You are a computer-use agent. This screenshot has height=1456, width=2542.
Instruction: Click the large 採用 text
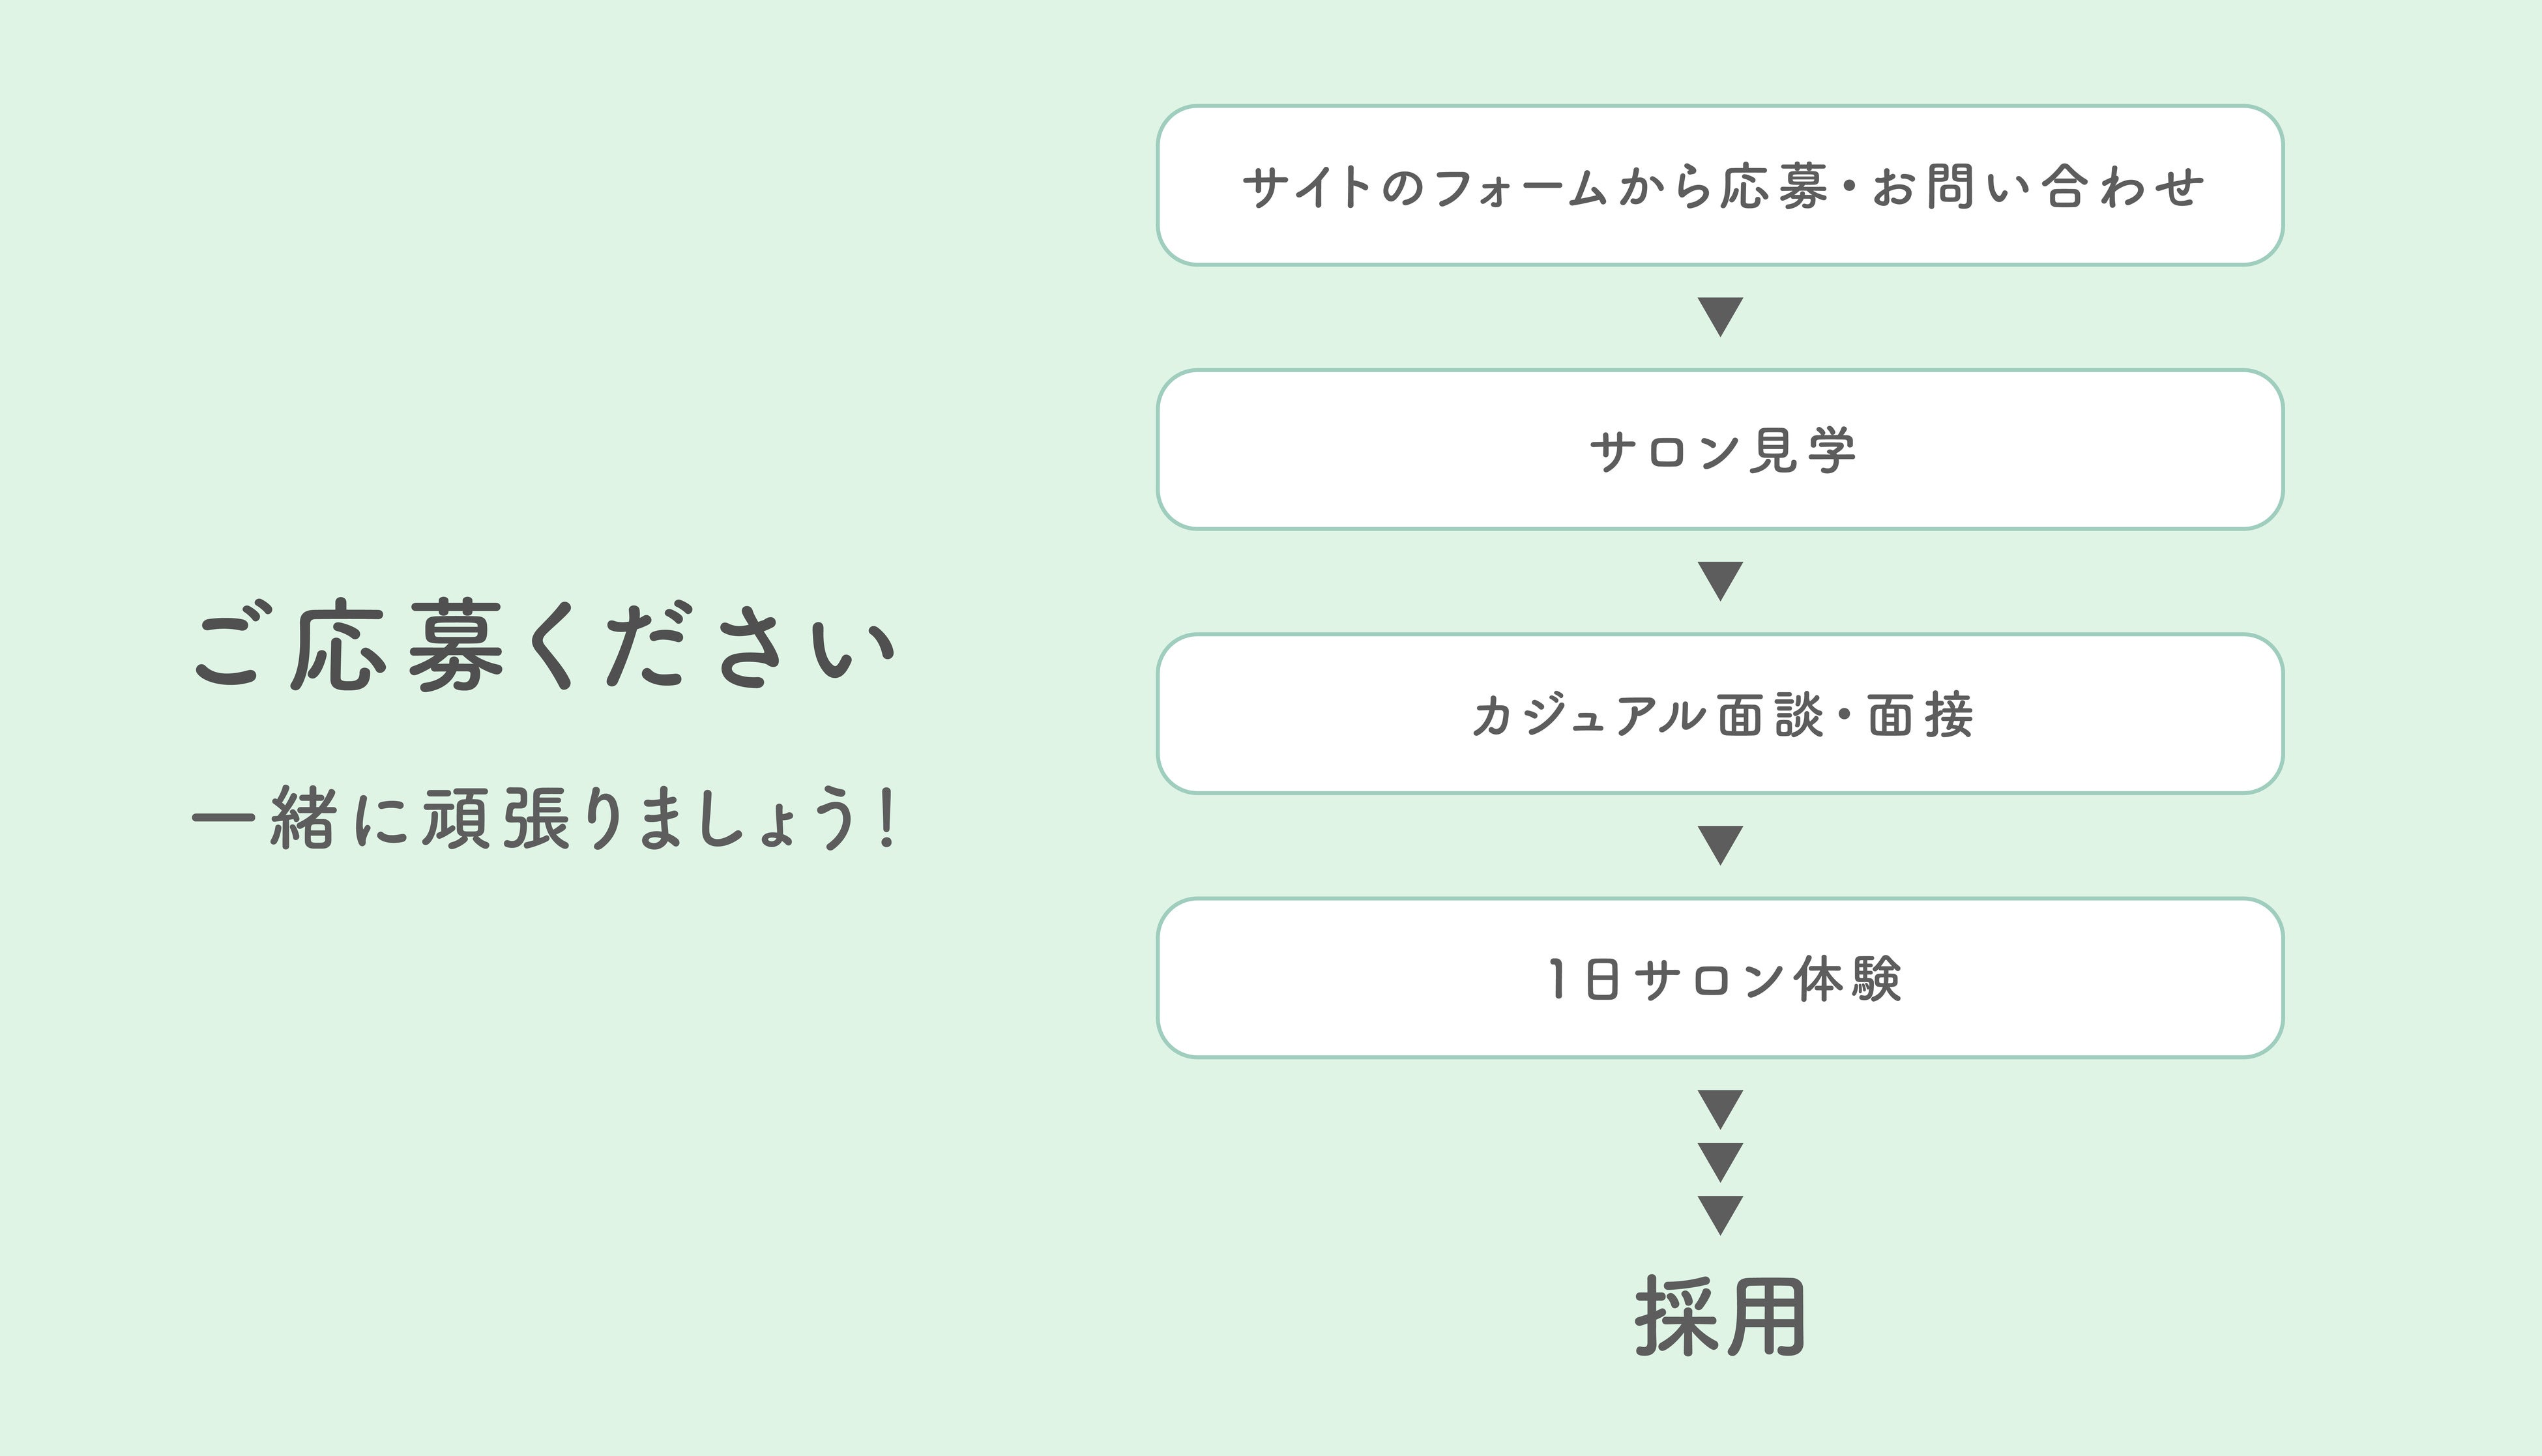click(1720, 1317)
